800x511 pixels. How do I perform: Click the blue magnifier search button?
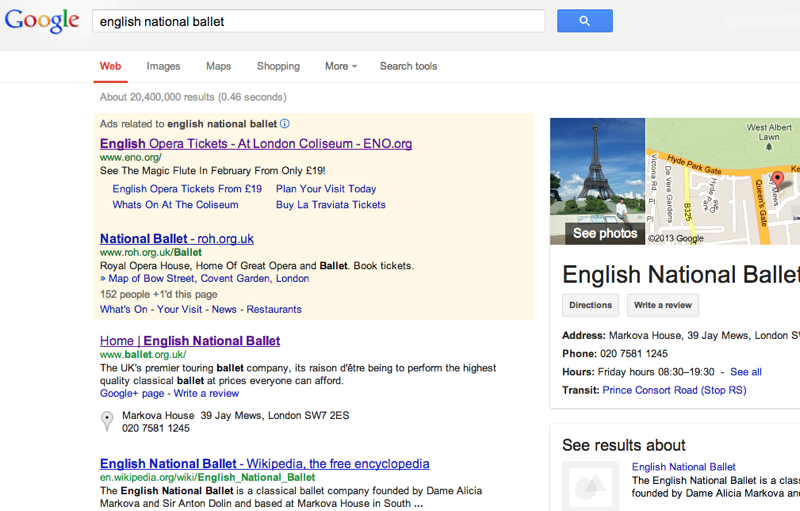tap(585, 21)
